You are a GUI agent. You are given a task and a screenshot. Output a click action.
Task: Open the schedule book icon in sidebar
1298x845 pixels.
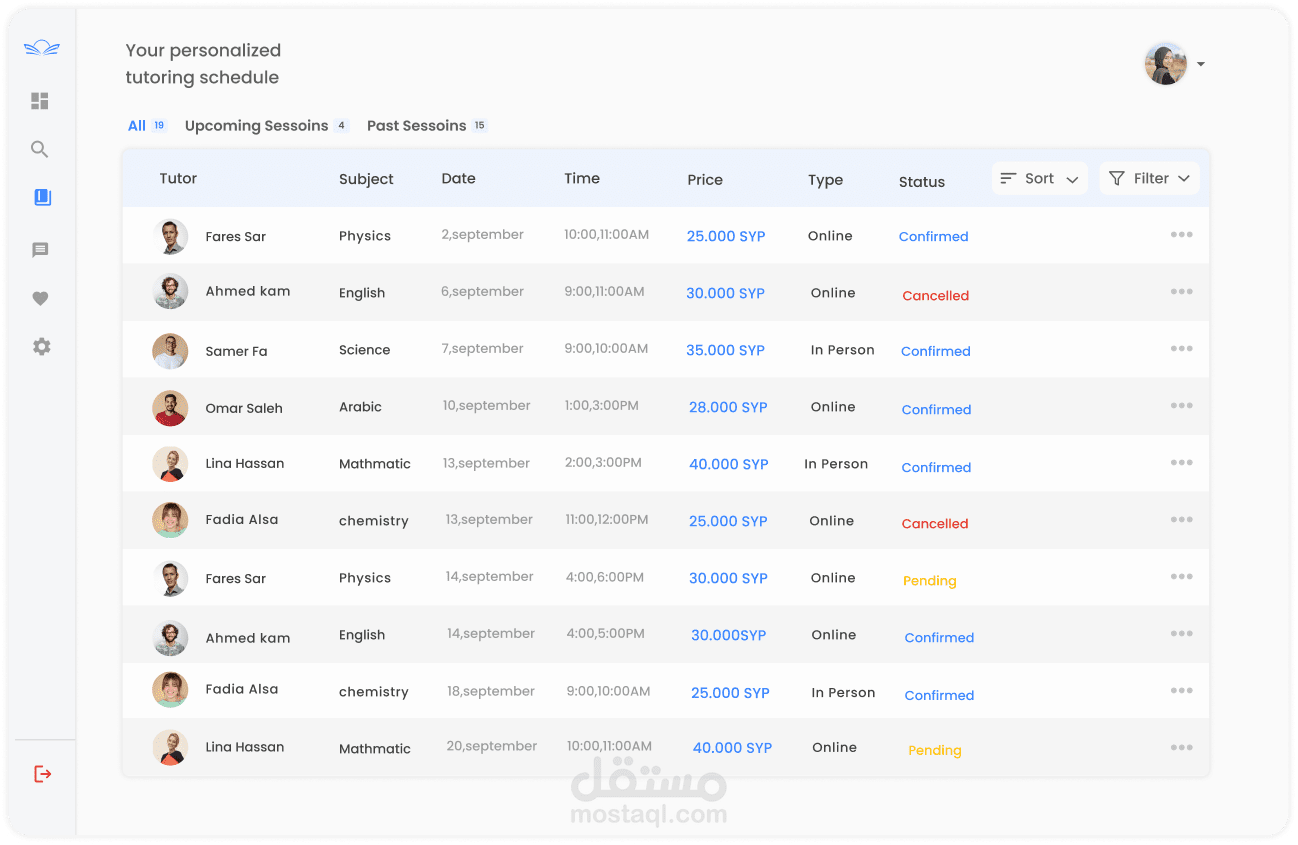42,198
